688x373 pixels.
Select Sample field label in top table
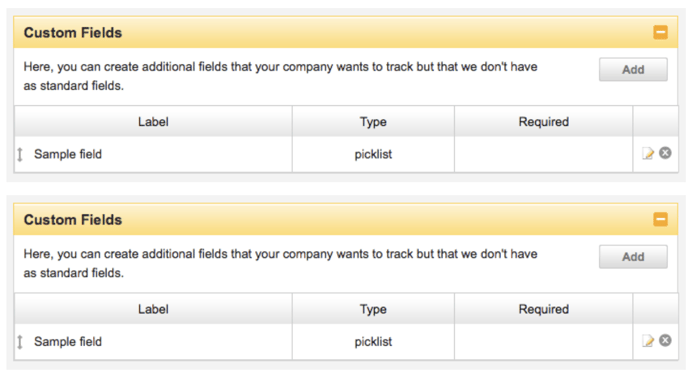pyautogui.click(x=68, y=154)
